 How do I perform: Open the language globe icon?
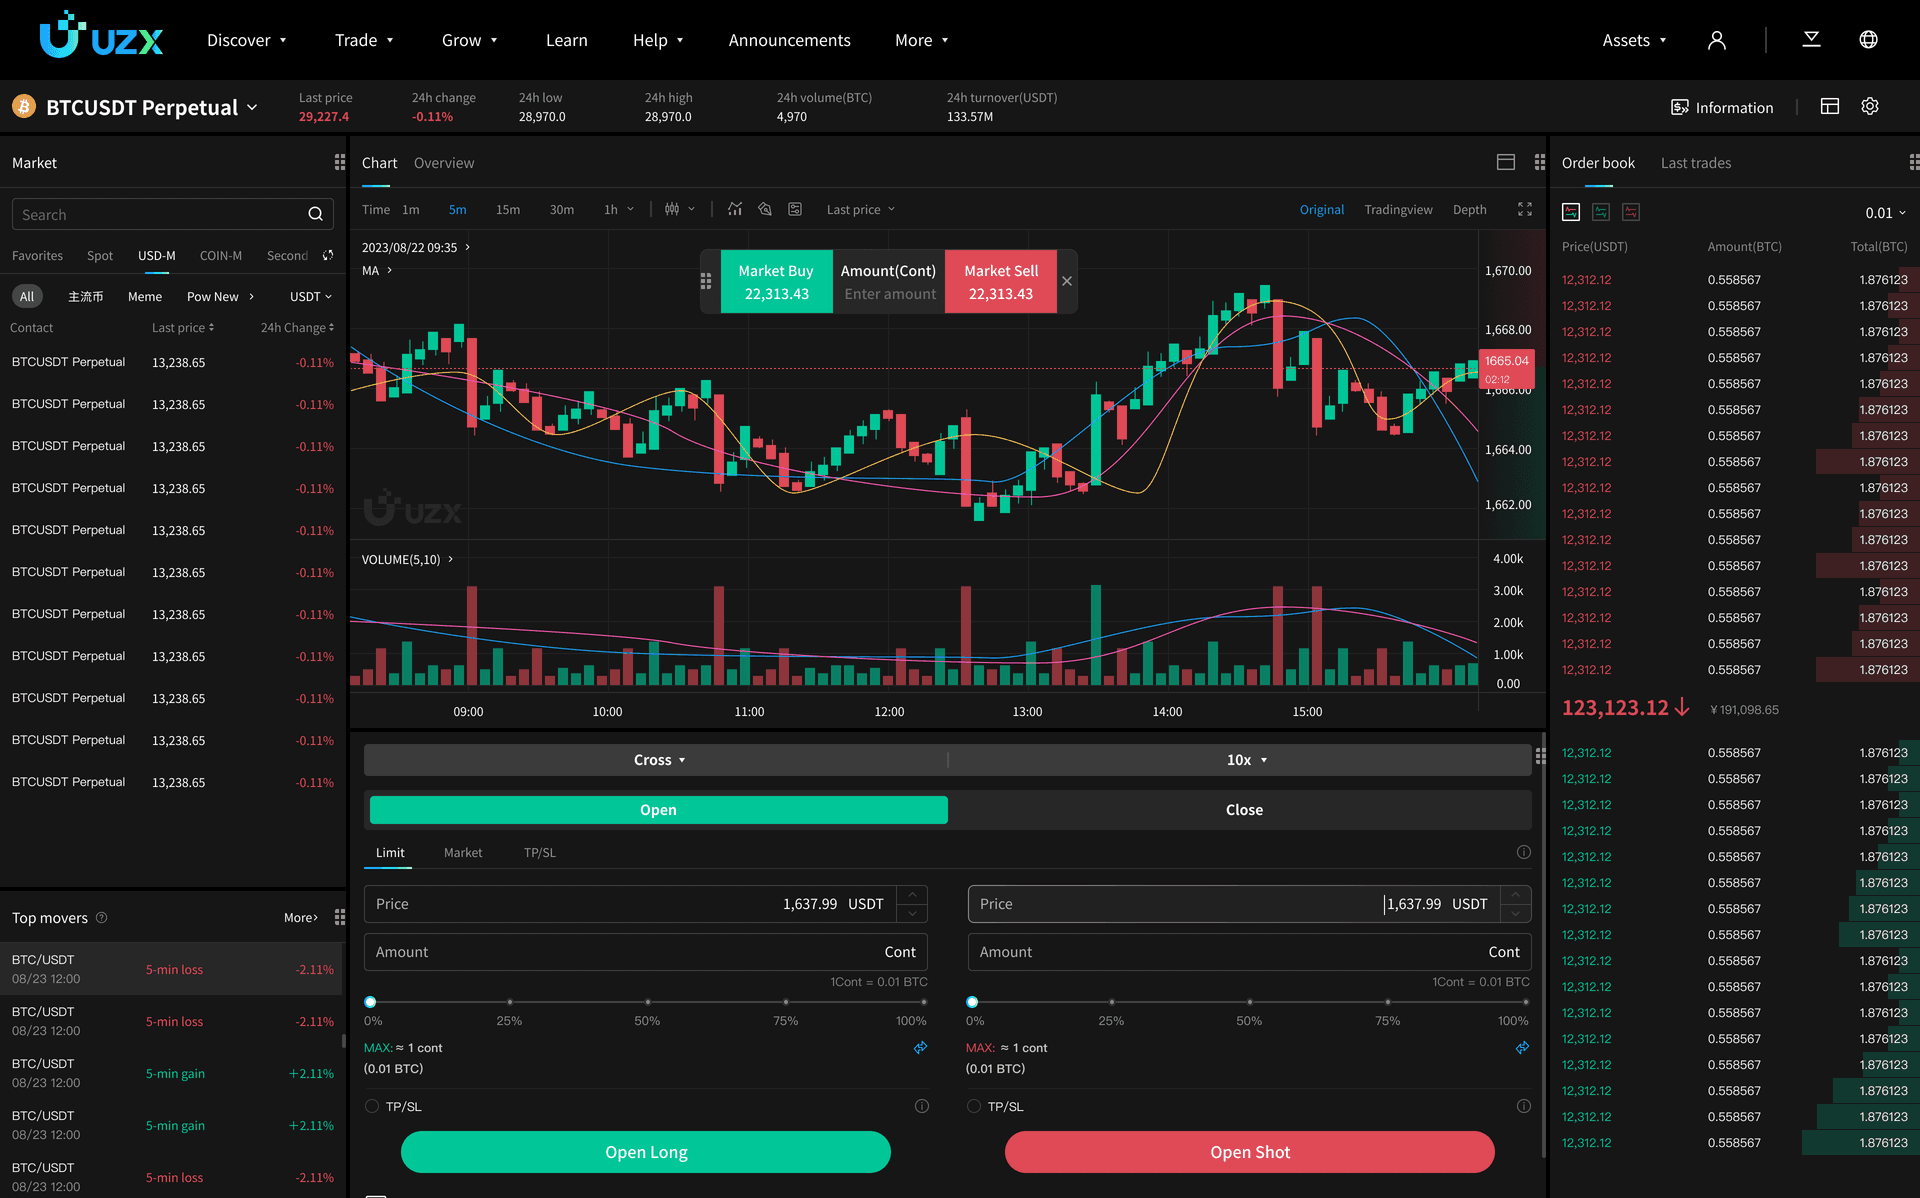pyautogui.click(x=1868, y=40)
